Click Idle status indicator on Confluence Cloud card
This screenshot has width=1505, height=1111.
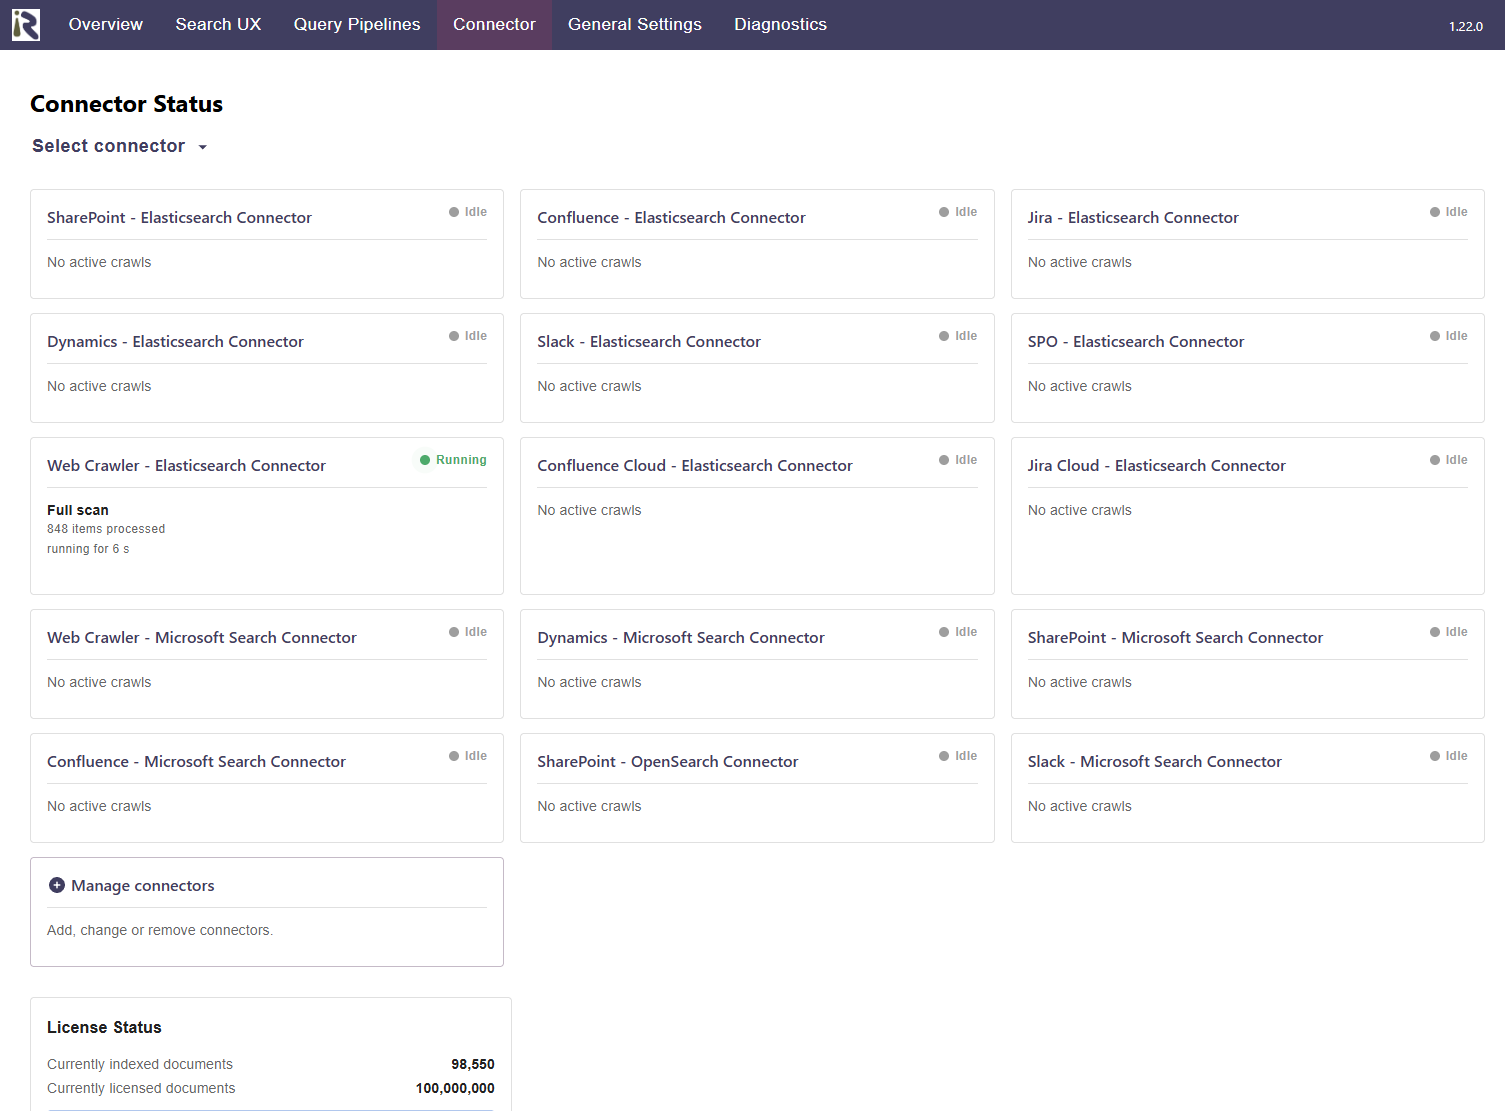pos(958,460)
